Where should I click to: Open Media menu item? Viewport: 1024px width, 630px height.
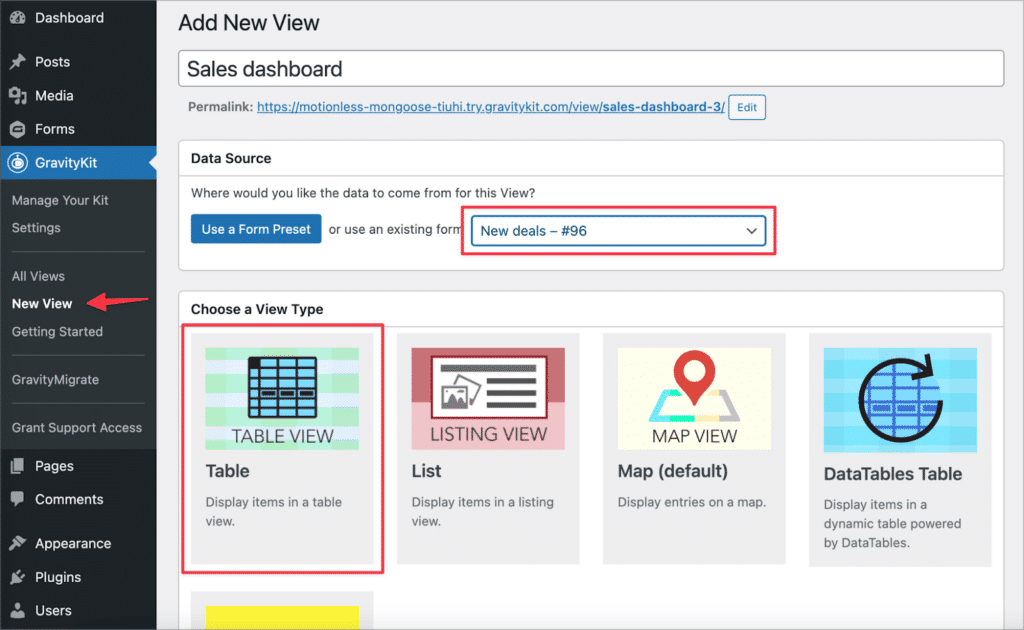54,95
